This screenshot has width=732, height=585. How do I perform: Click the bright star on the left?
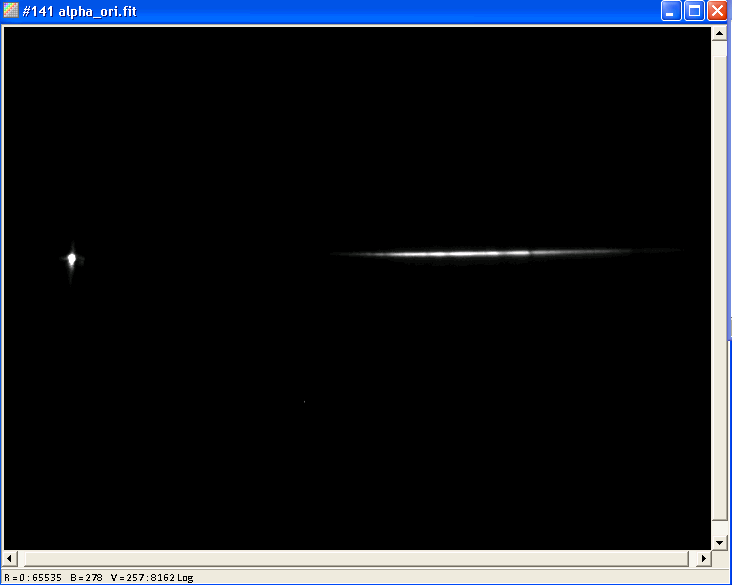pyautogui.click(x=71, y=259)
